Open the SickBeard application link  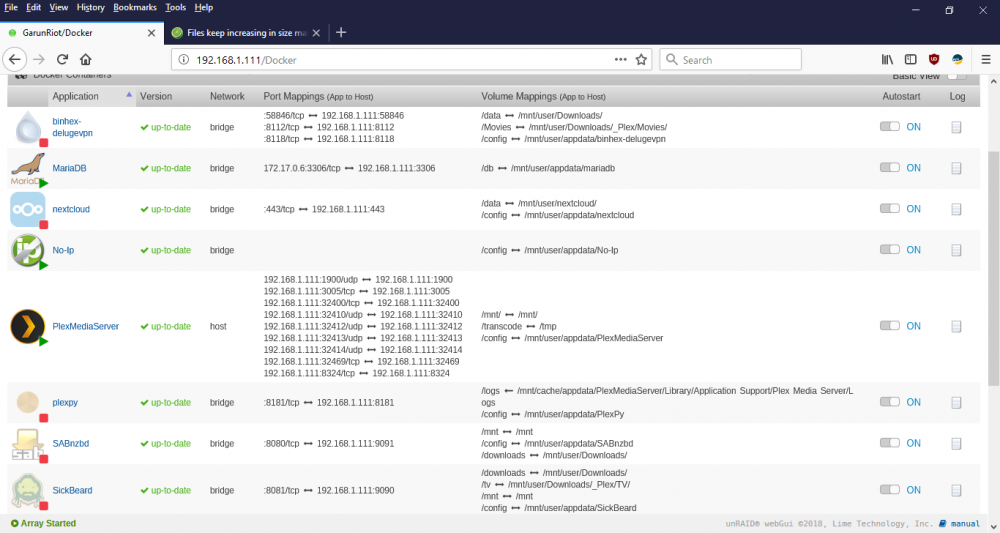coord(72,490)
